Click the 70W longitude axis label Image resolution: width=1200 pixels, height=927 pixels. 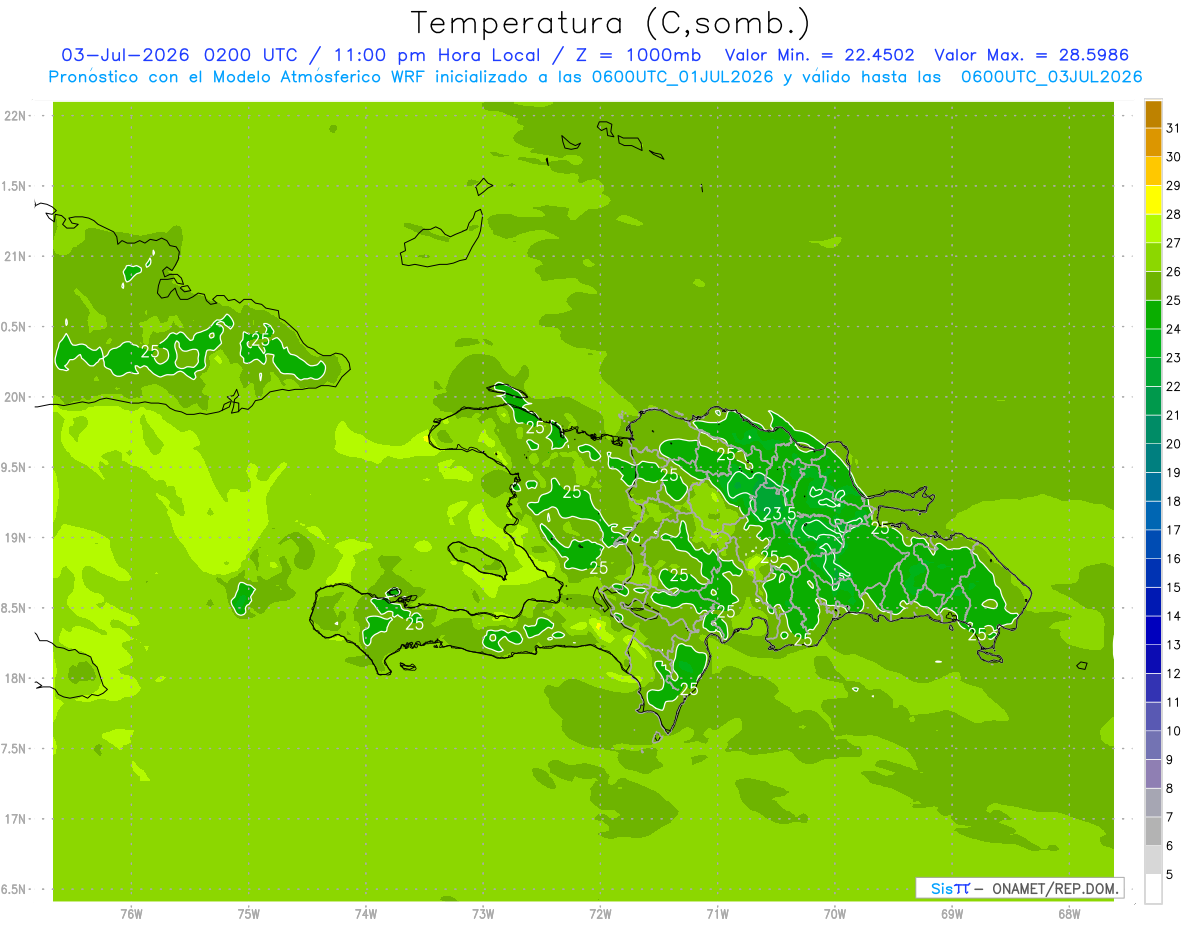(835, 914)
